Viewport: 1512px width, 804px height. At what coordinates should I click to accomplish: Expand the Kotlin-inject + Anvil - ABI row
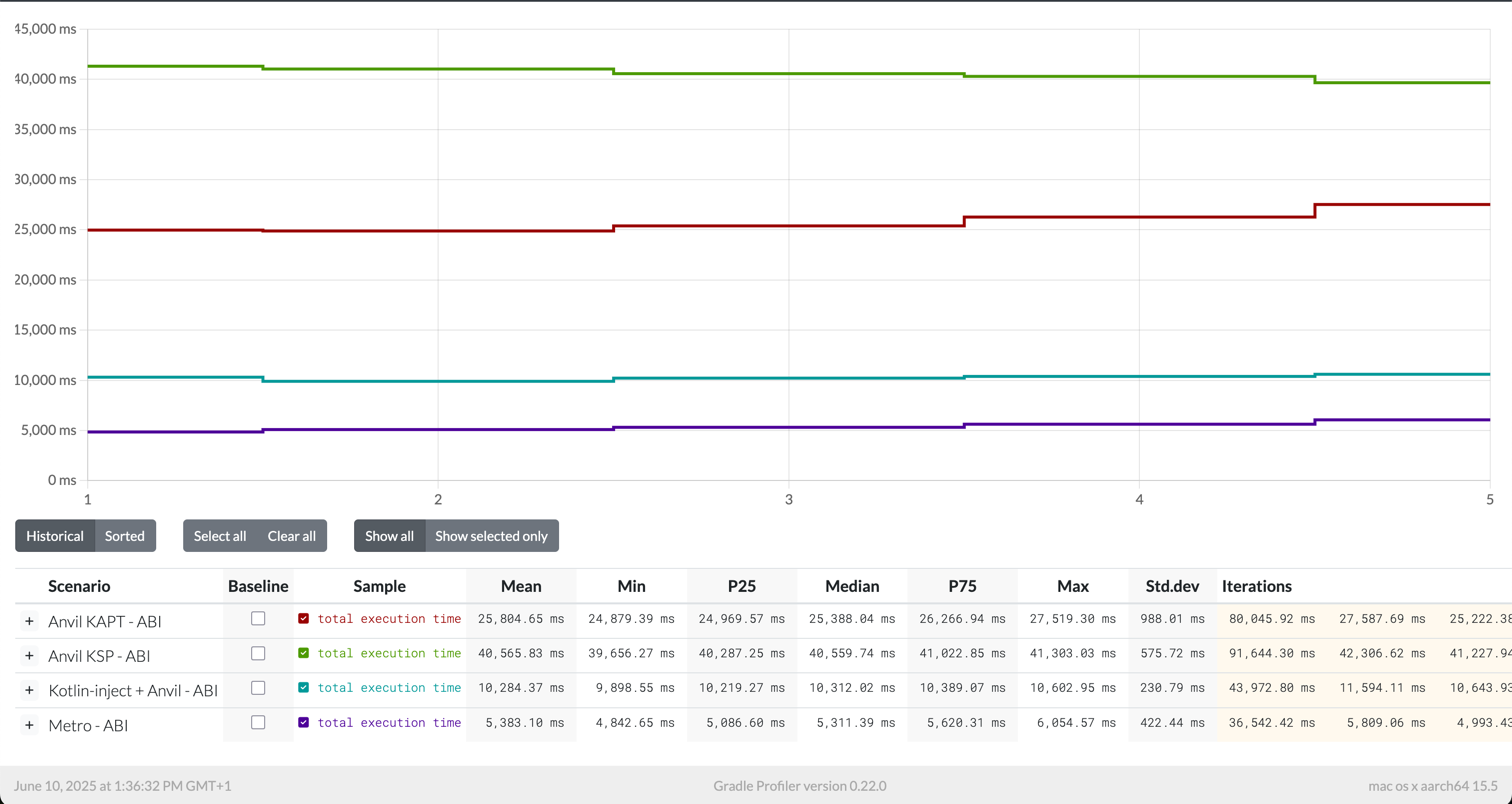[29, 690]
